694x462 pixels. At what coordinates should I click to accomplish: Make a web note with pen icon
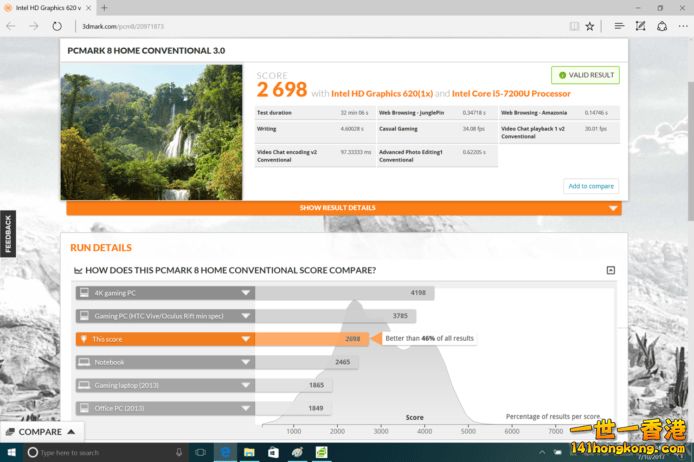coord(640,26)
